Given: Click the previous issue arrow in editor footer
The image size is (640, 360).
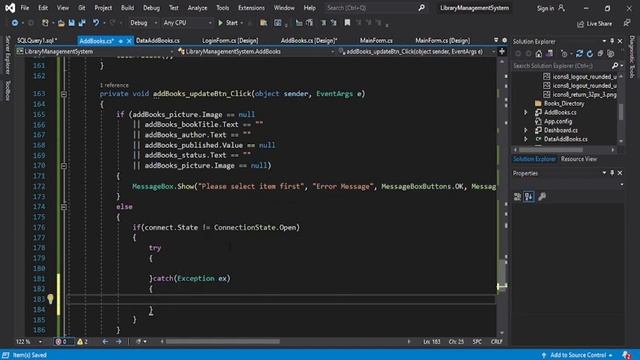Looking at the screenshot, I should (105, 342).
